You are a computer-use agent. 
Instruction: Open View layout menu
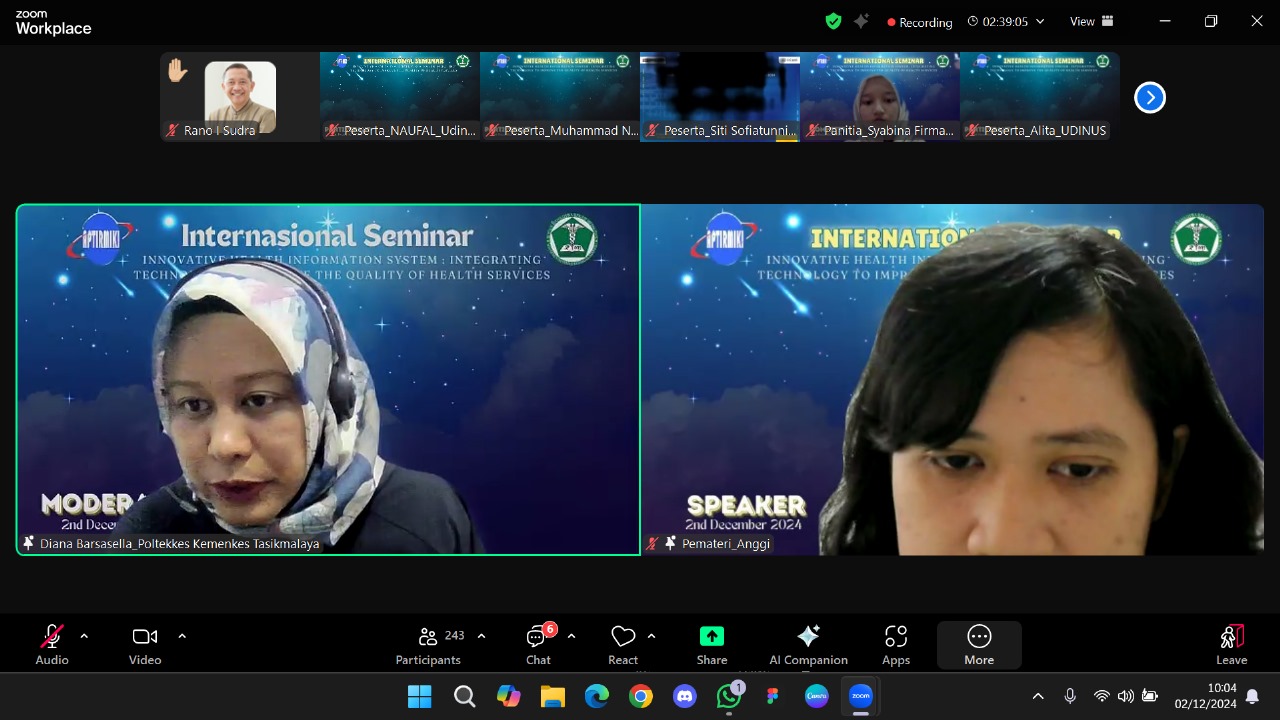[1092, 21]
